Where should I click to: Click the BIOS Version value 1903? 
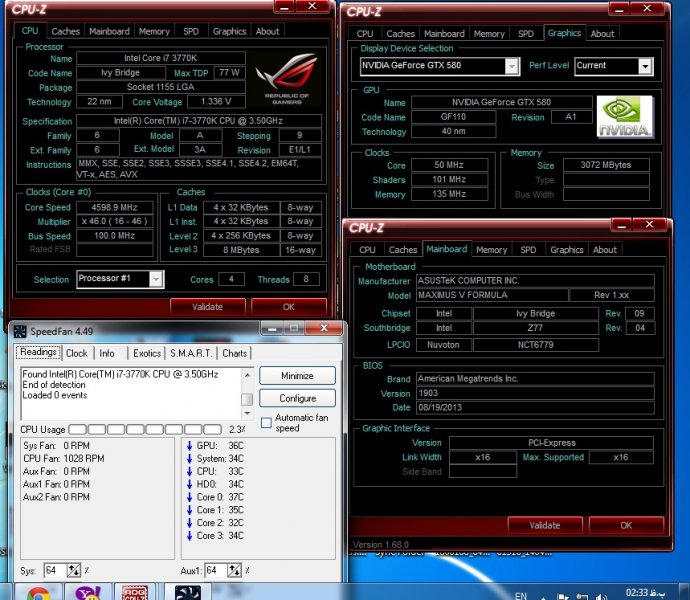[535, 393]
